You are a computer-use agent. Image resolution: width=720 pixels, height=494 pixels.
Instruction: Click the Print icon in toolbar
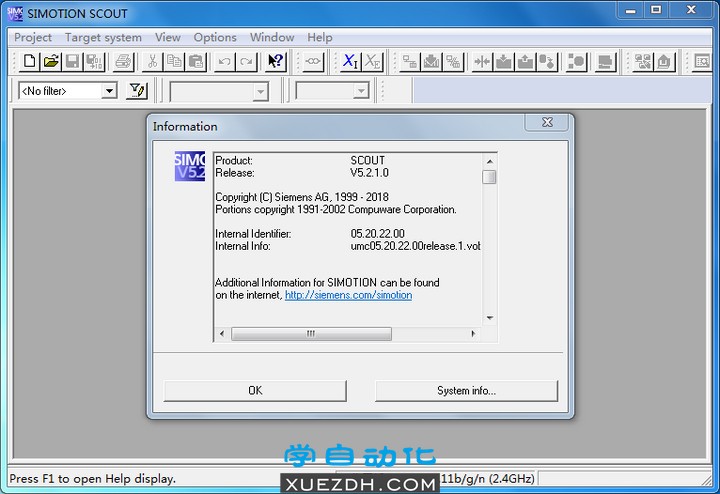pos(123,61)
